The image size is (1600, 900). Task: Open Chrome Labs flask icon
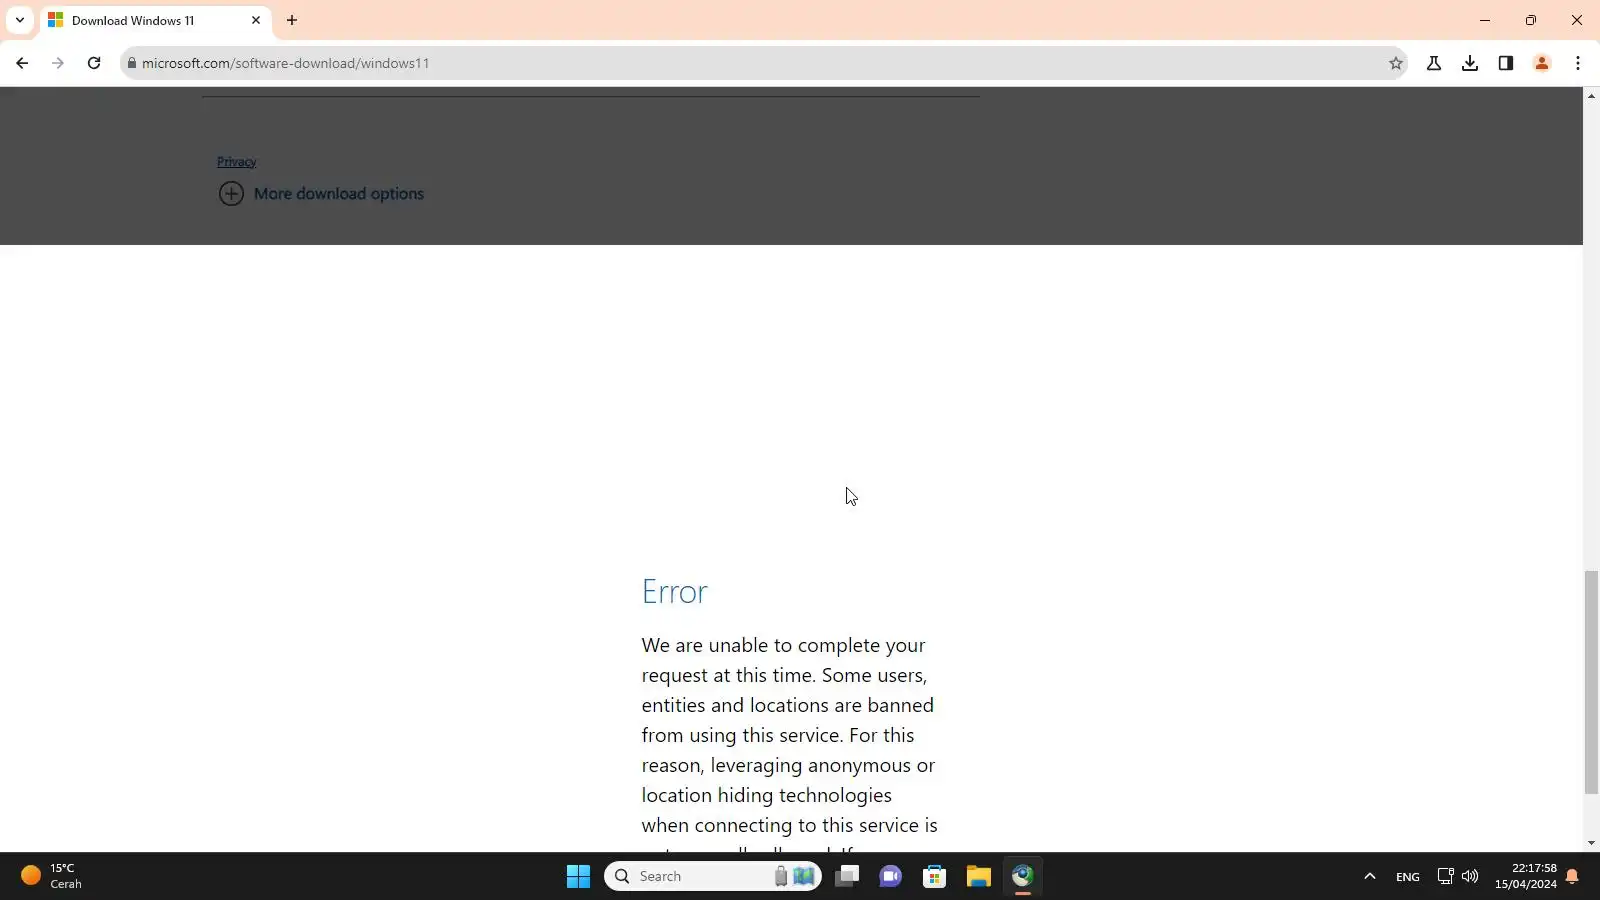(1434, 63)
